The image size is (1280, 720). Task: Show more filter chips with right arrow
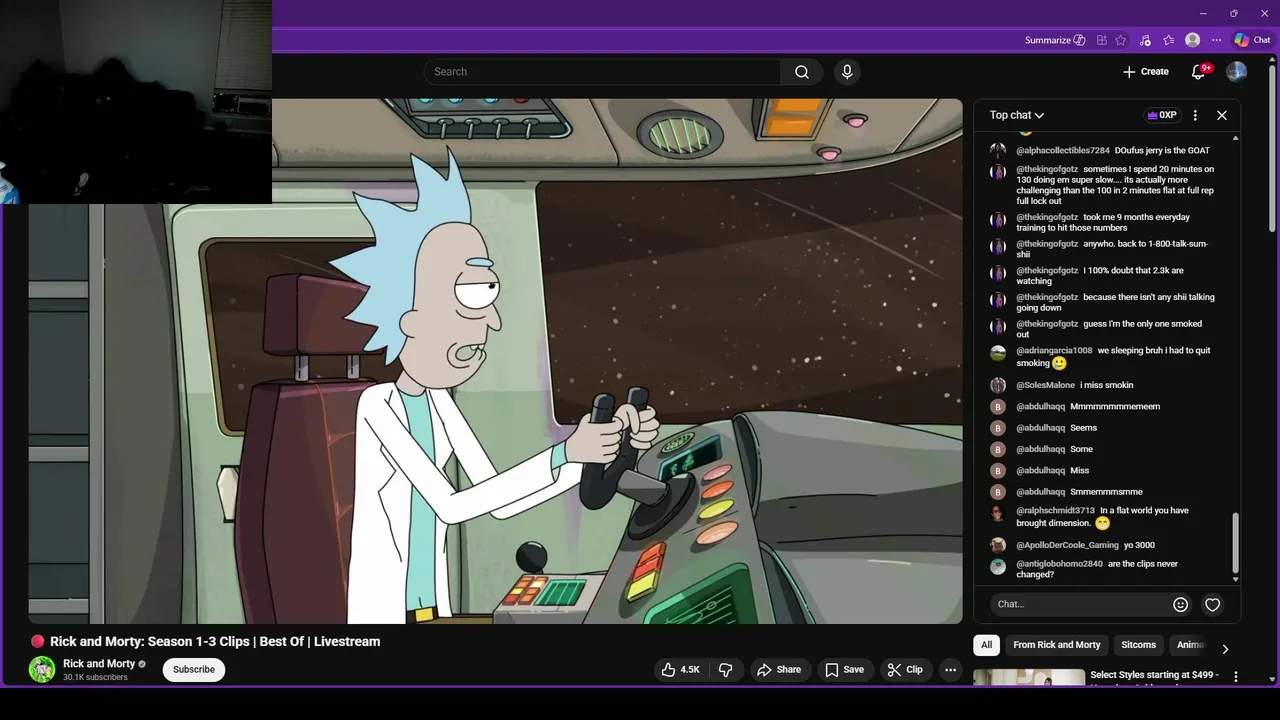pos(1225,649)
